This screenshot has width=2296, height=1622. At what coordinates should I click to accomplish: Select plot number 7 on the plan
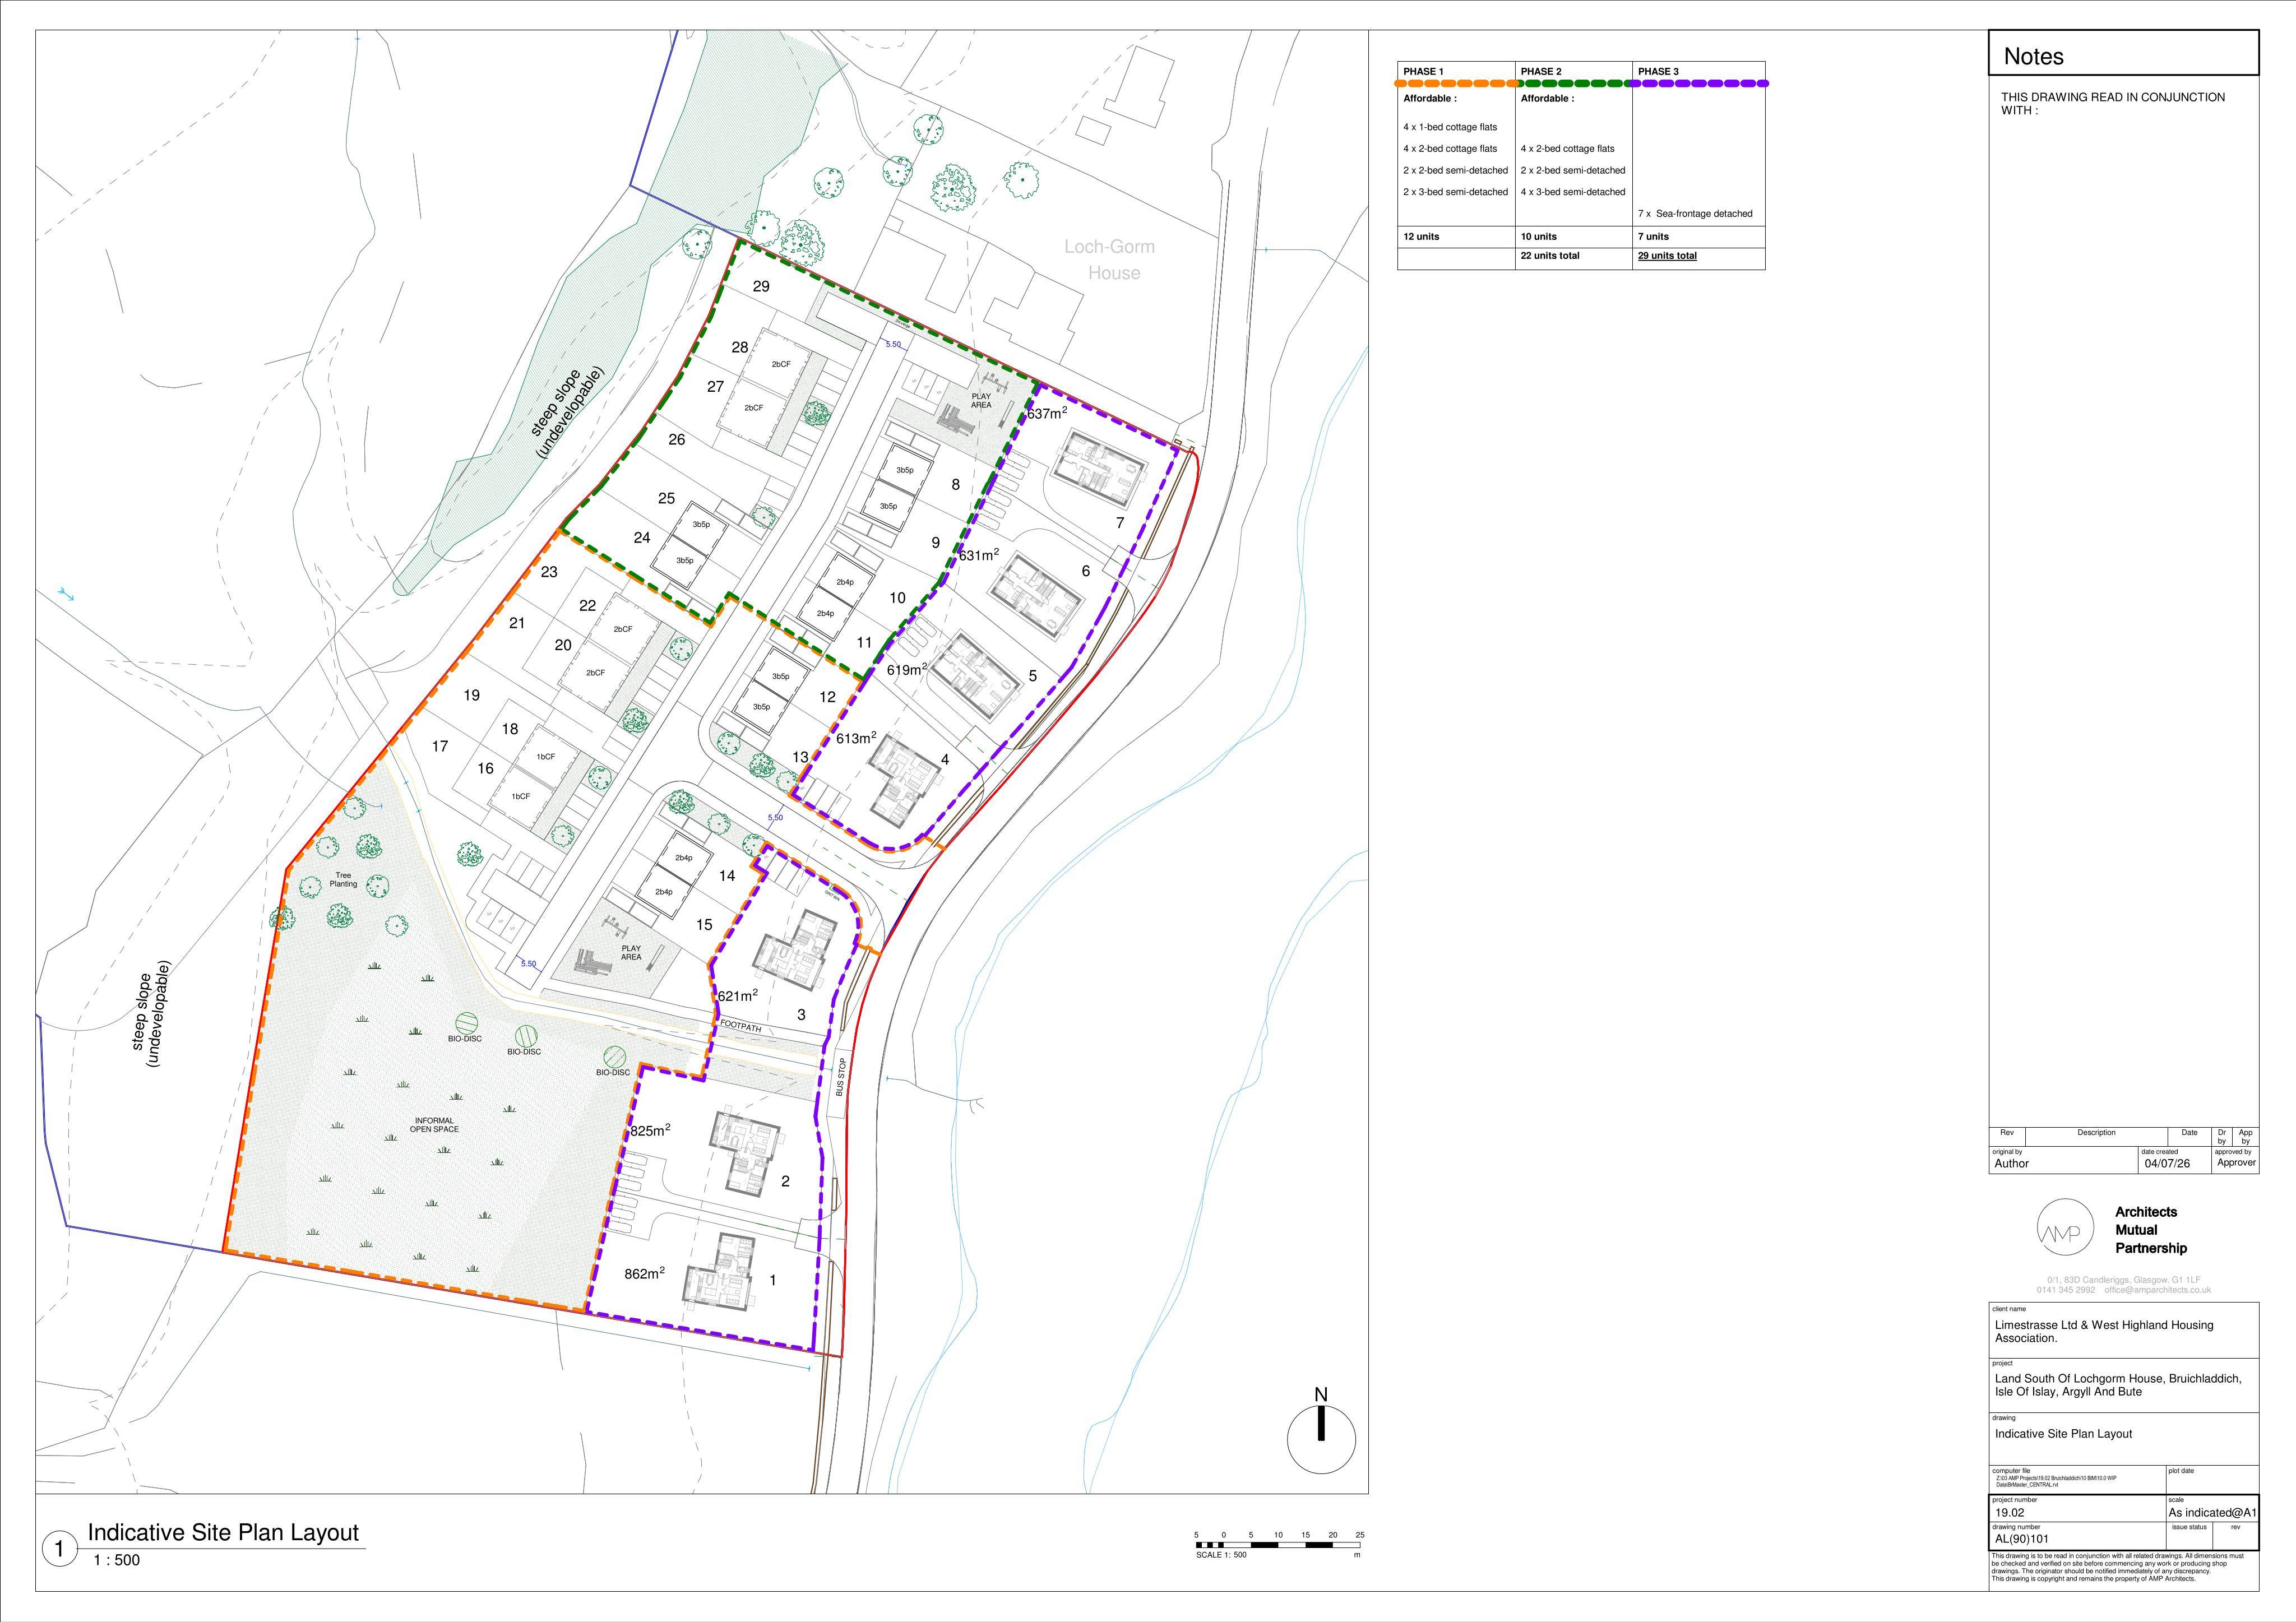click(x=1120, y=523)
